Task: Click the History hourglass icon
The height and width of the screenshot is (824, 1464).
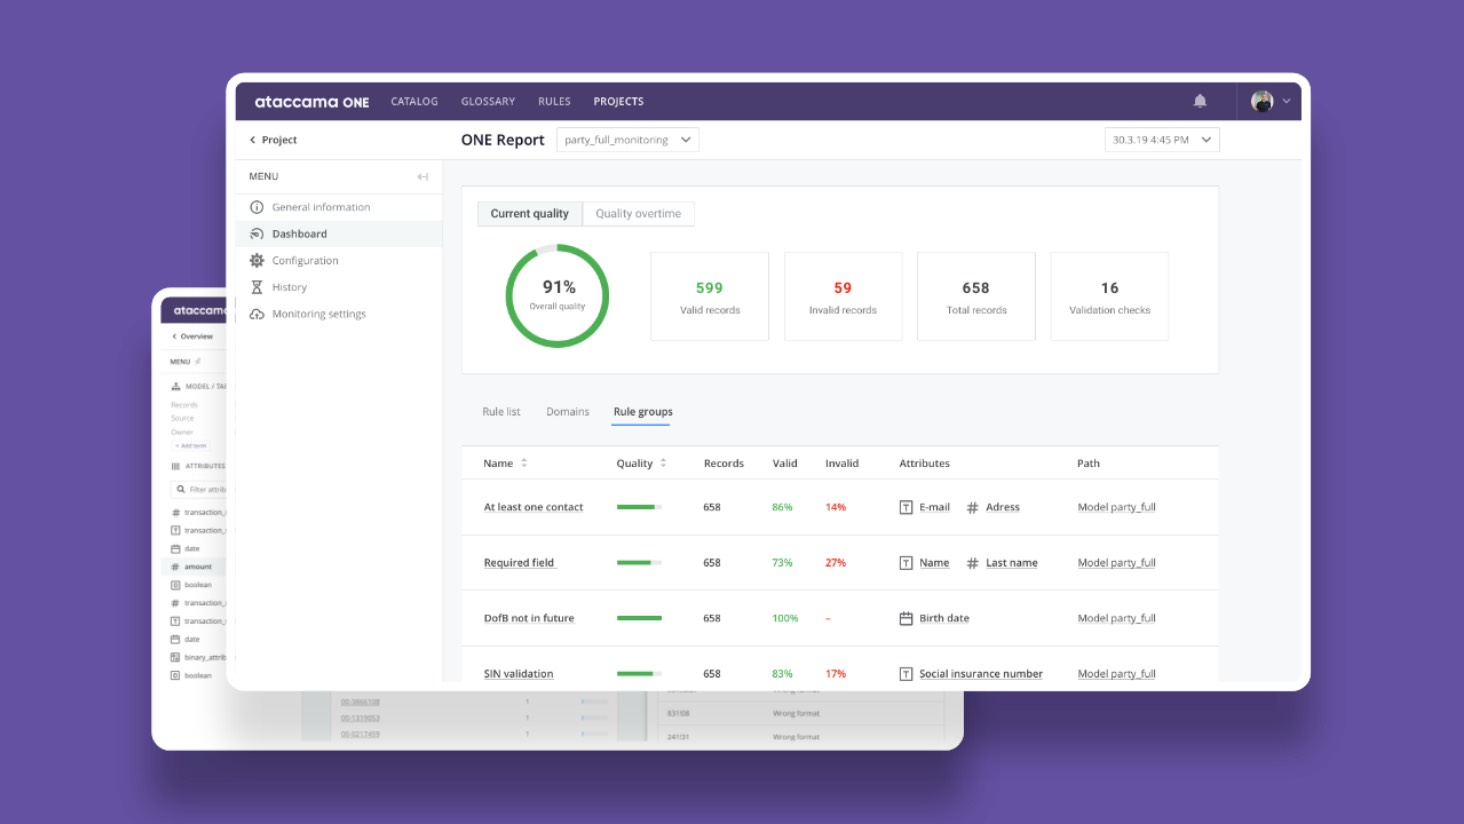Action: 257,287
